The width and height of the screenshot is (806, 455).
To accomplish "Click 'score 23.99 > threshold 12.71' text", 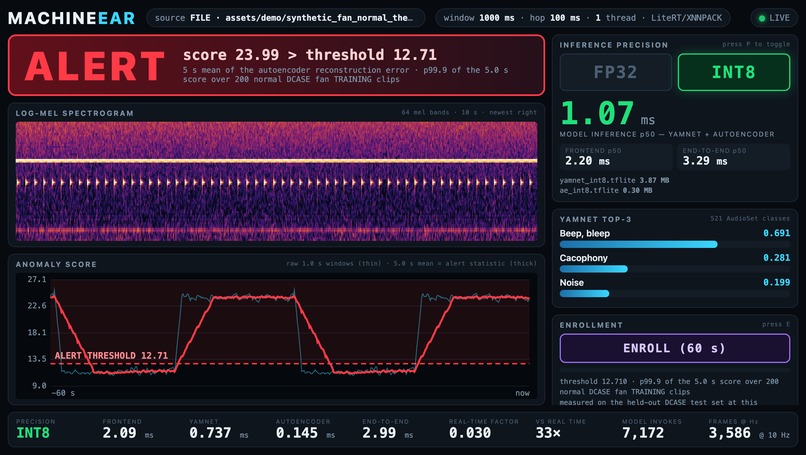I will click(x=309, y=54).
